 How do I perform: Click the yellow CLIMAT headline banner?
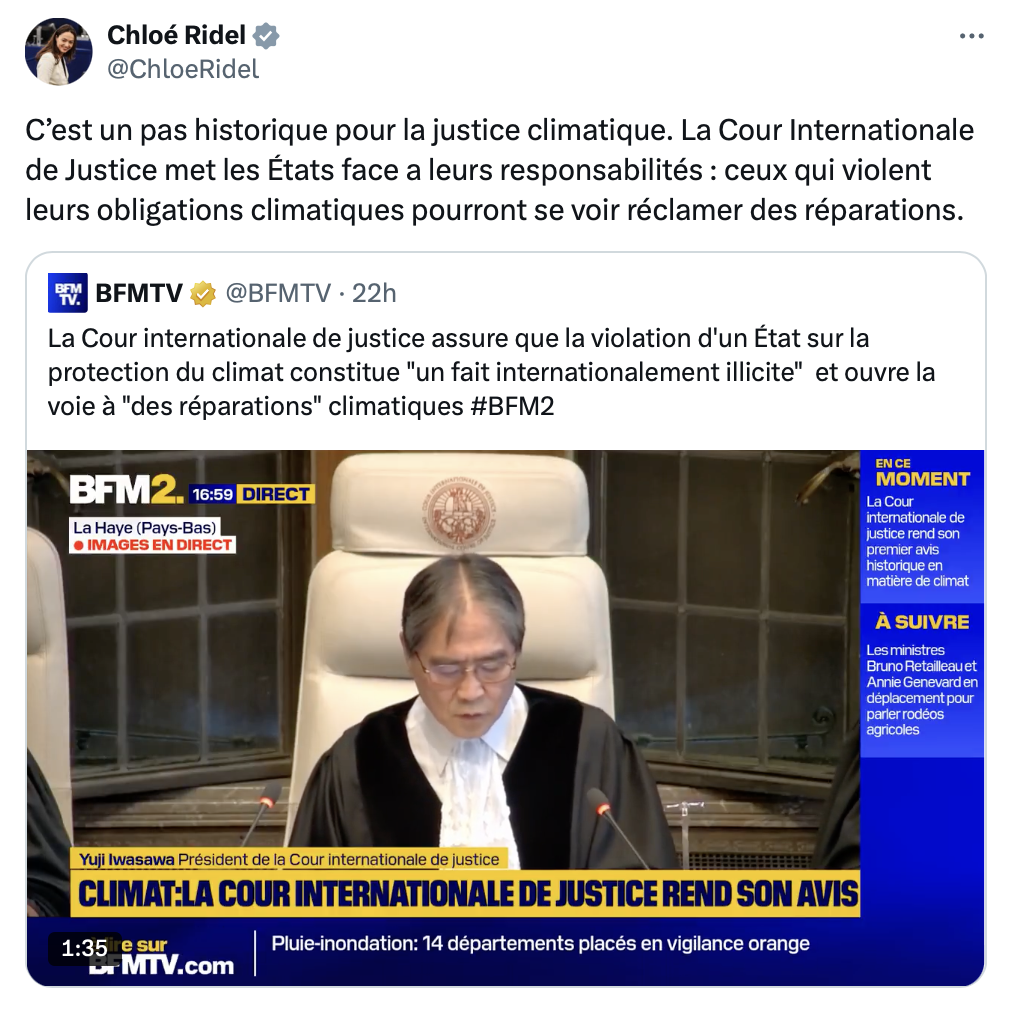pyautogui.click(x=466, y=894)
